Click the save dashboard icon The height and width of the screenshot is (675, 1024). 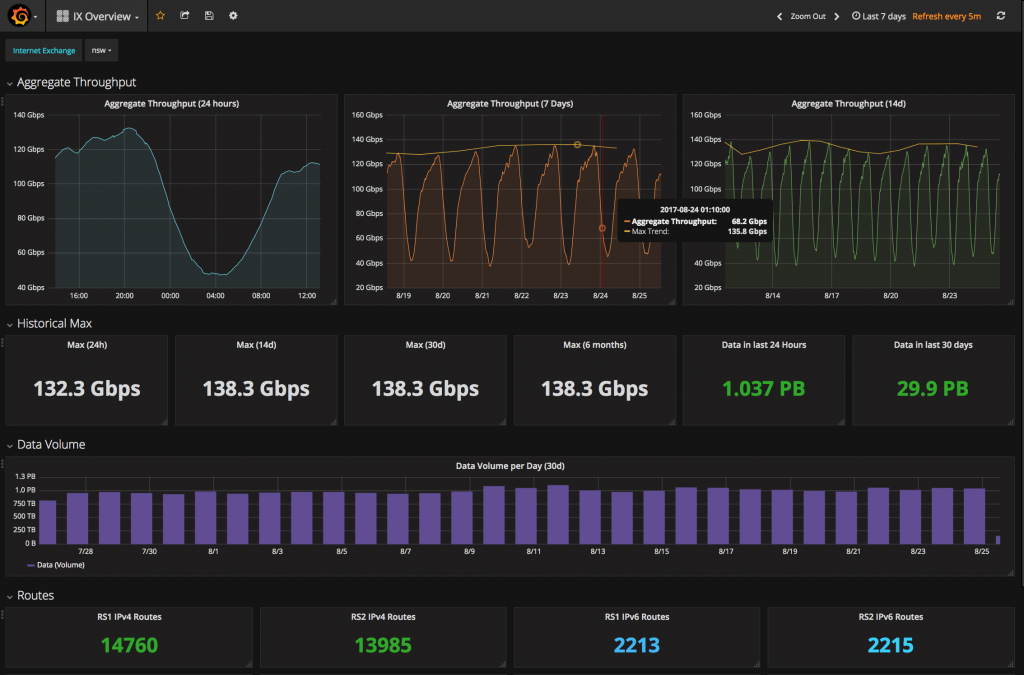208,16
